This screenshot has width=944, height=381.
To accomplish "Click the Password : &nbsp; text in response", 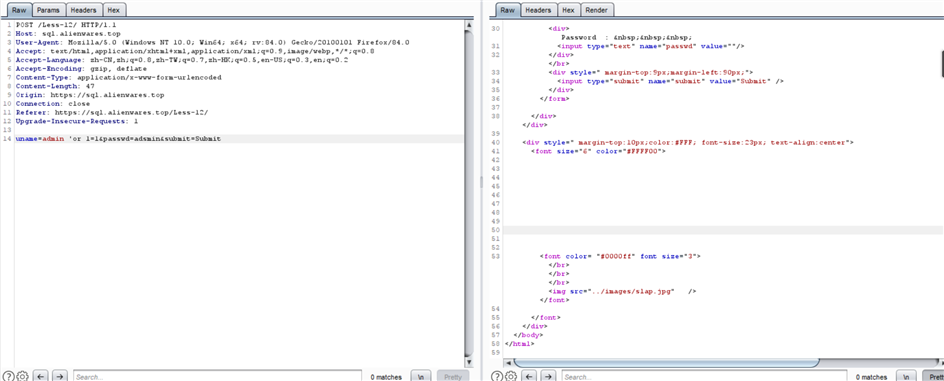I will pos(626,37).
